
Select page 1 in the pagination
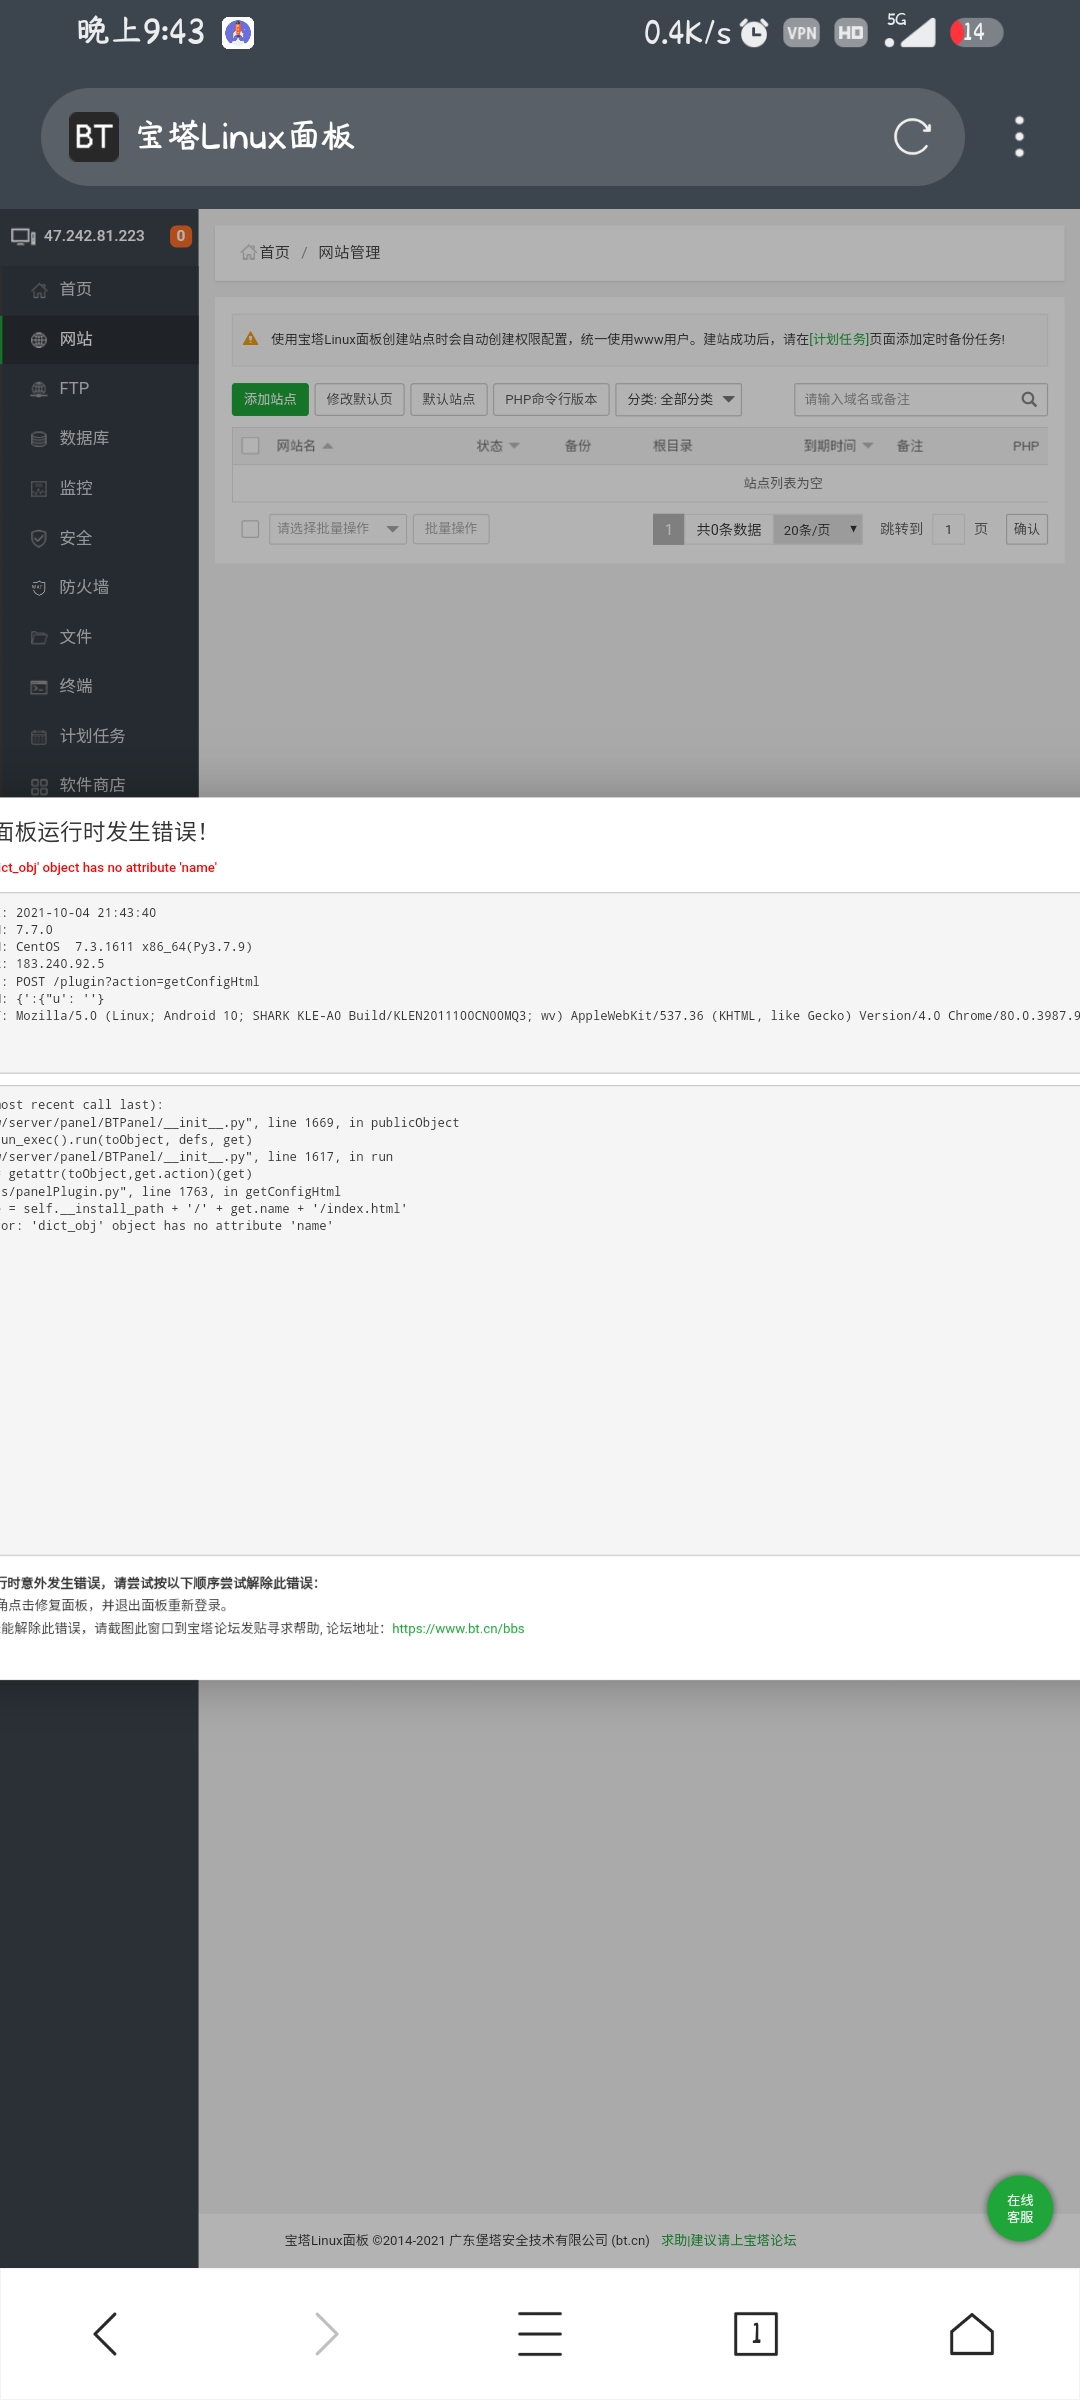pos(668,529)
